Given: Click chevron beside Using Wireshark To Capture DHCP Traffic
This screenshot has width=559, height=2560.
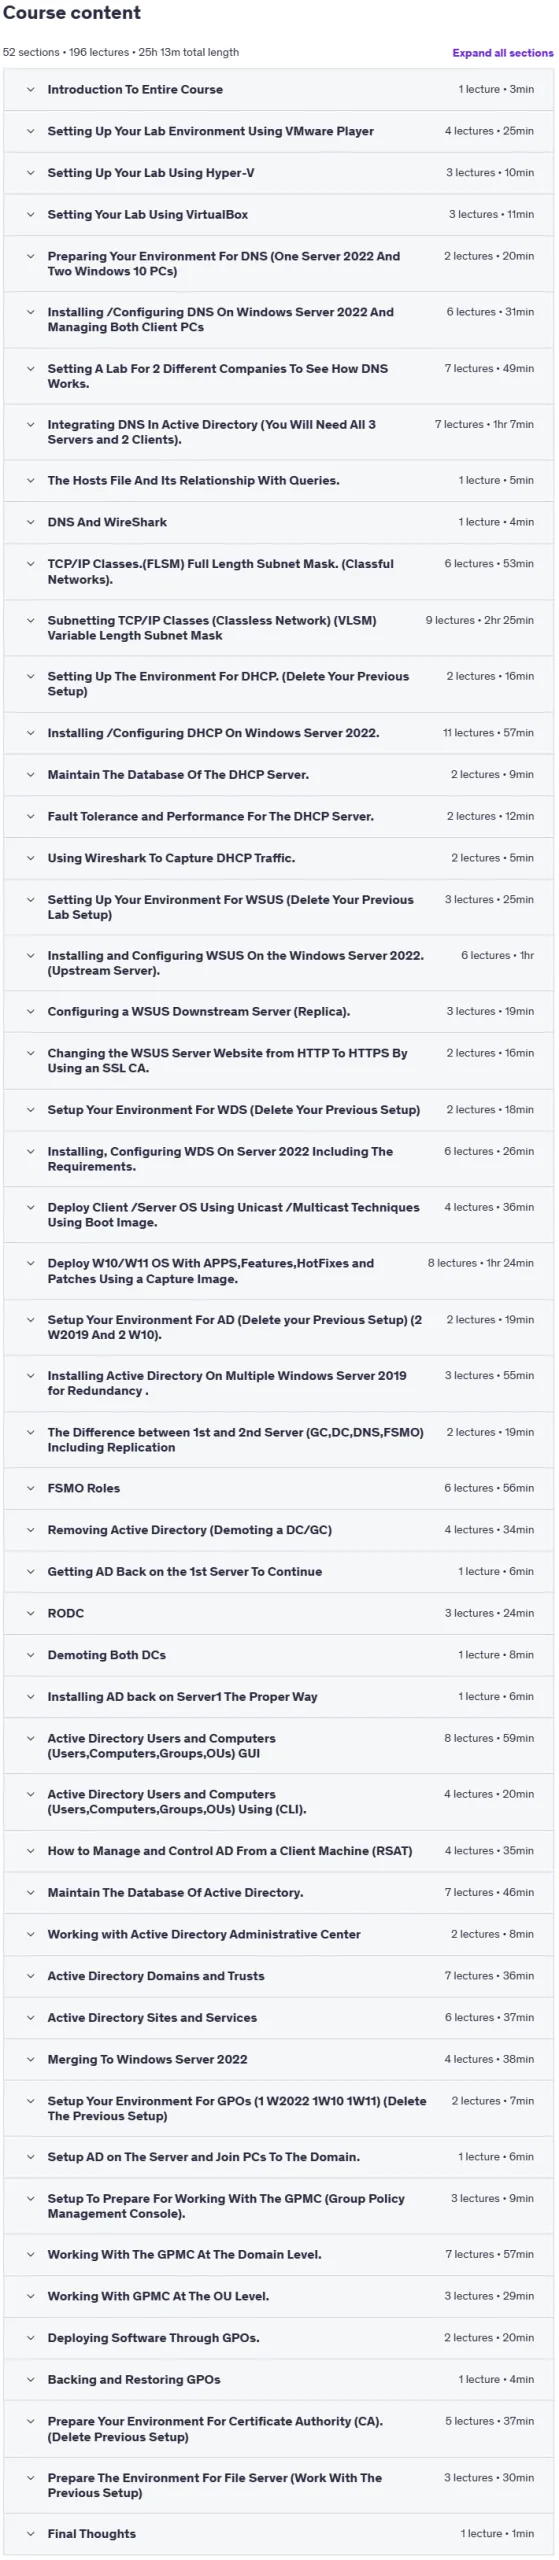Looking at the screenshot, I should (x=30, y=858).
